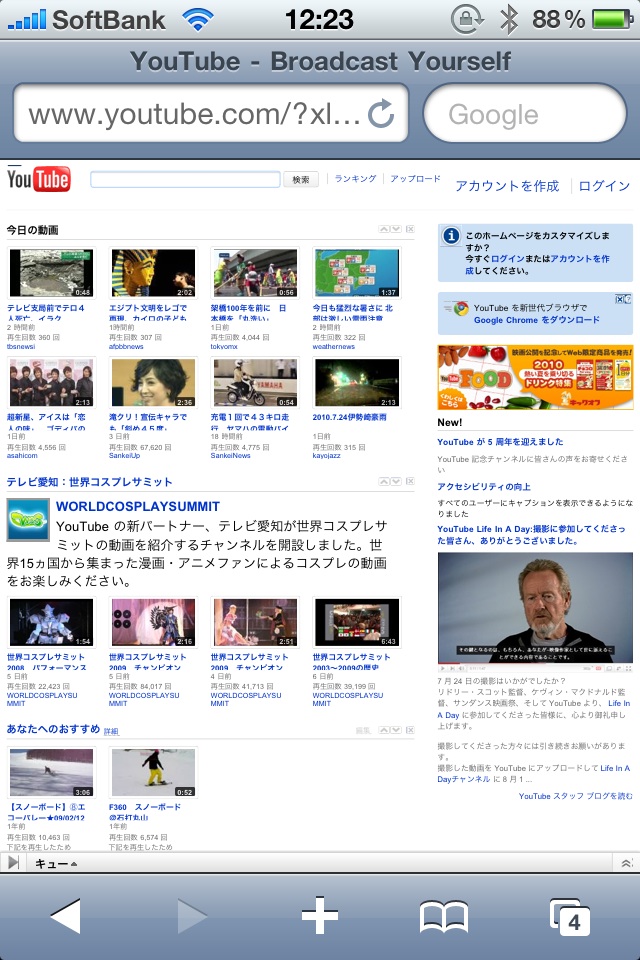Play the queue using the play icon
The height and width of the screenshot is (960, 640).
(13, 863)
